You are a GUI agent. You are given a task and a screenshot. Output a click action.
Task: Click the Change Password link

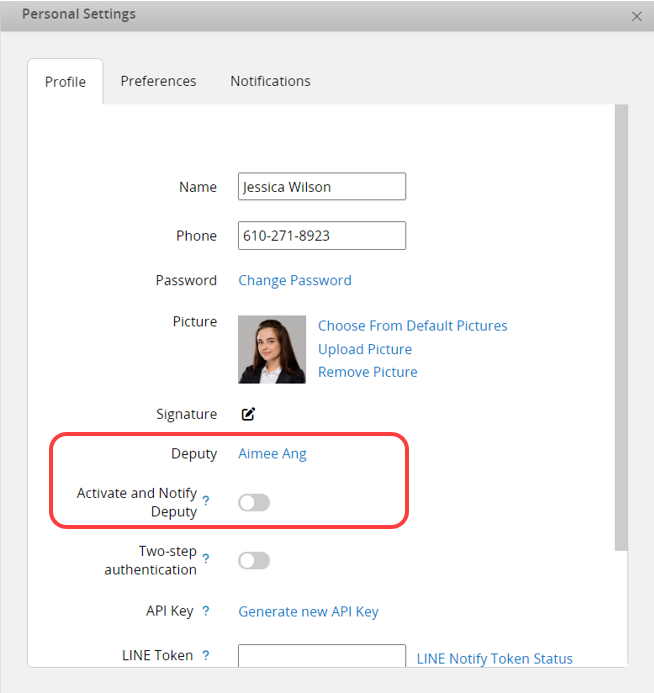click(295, 280)
